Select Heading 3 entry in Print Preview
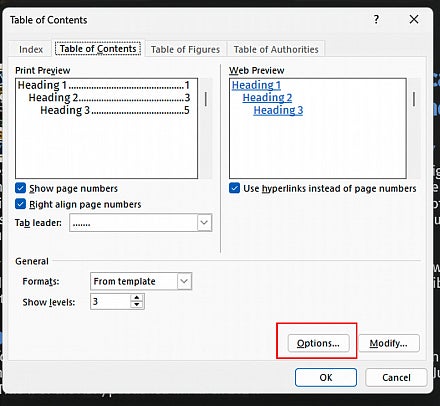Viewport: 440px width, 406px height. 115,110
